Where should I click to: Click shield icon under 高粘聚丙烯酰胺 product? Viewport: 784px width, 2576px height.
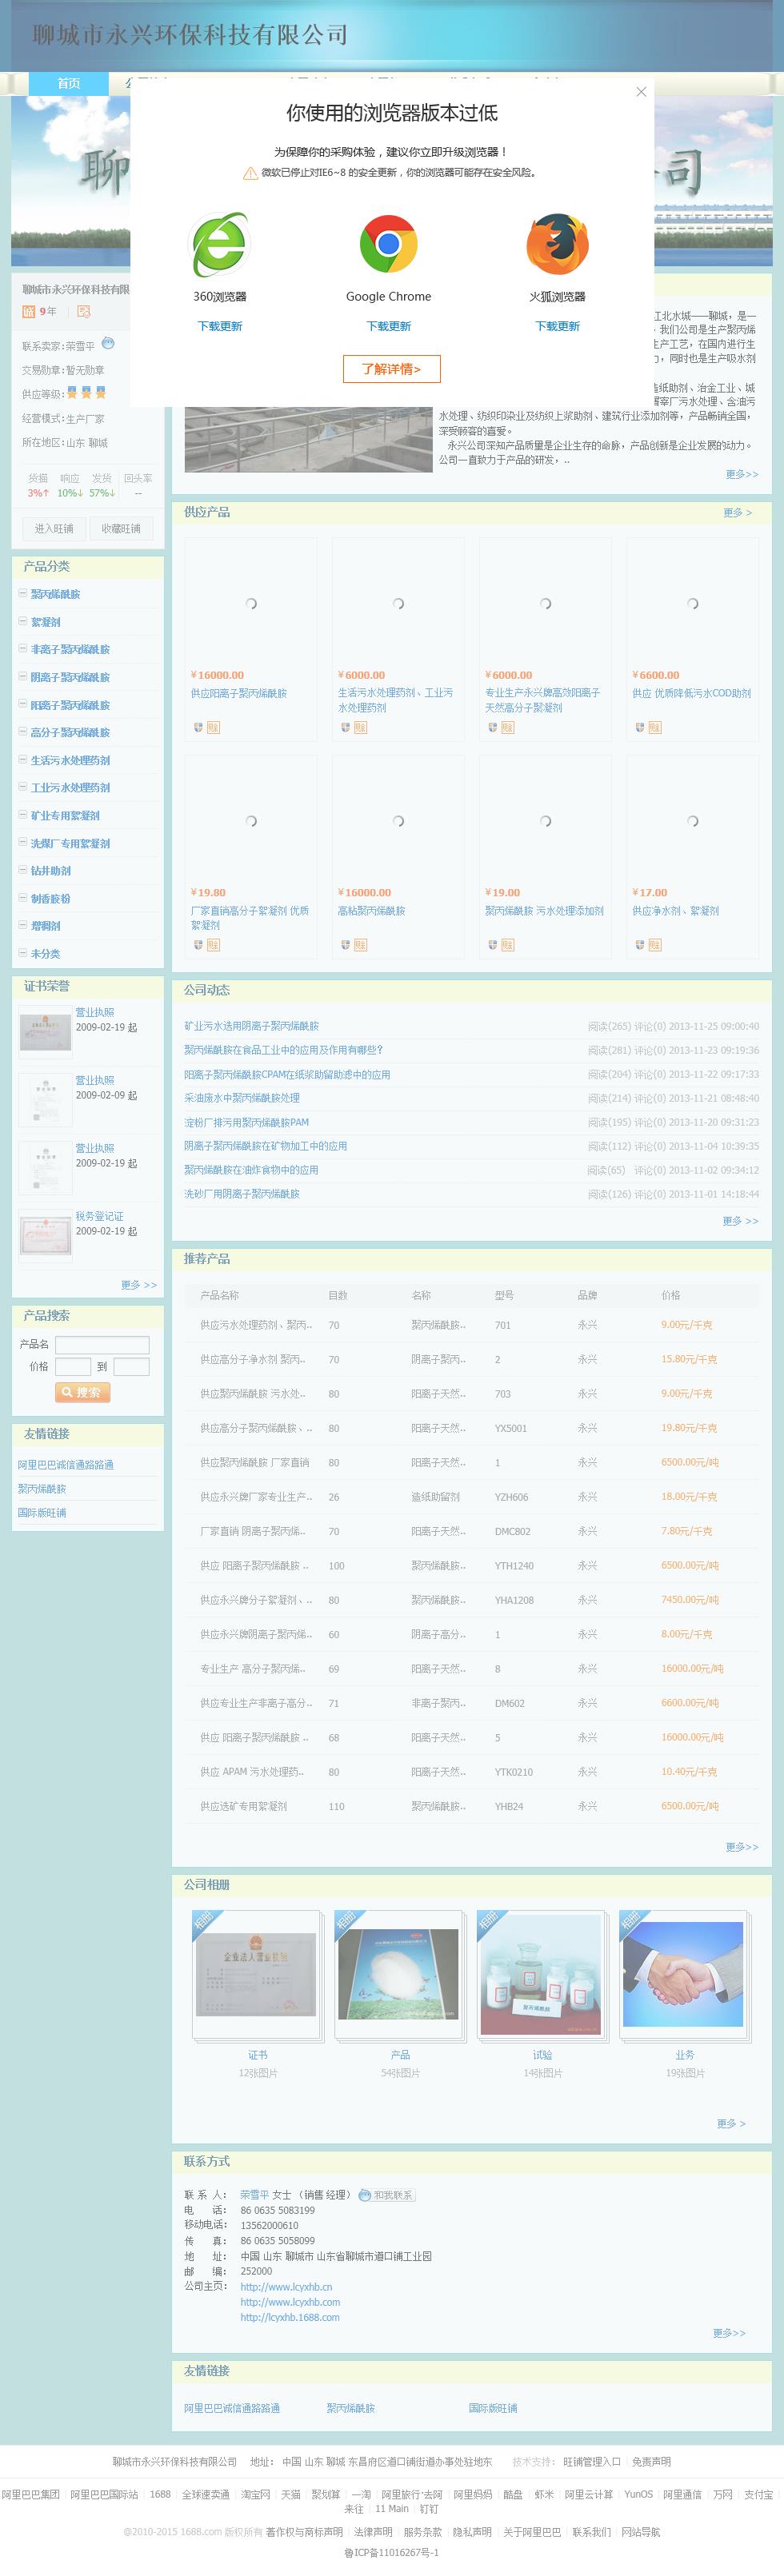point(345,944)
